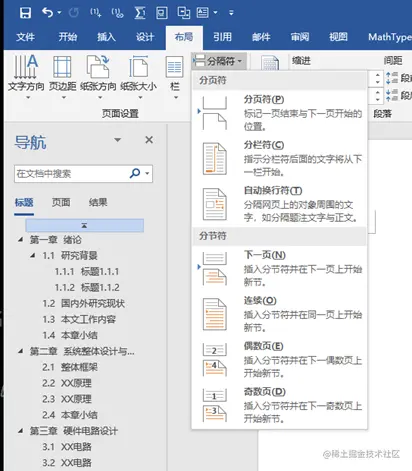The height and width of the screenshot is (471, 412).
Task: Go to heading 1.4 本章小结
Action: pyautogui.click(x=70, y=335)
